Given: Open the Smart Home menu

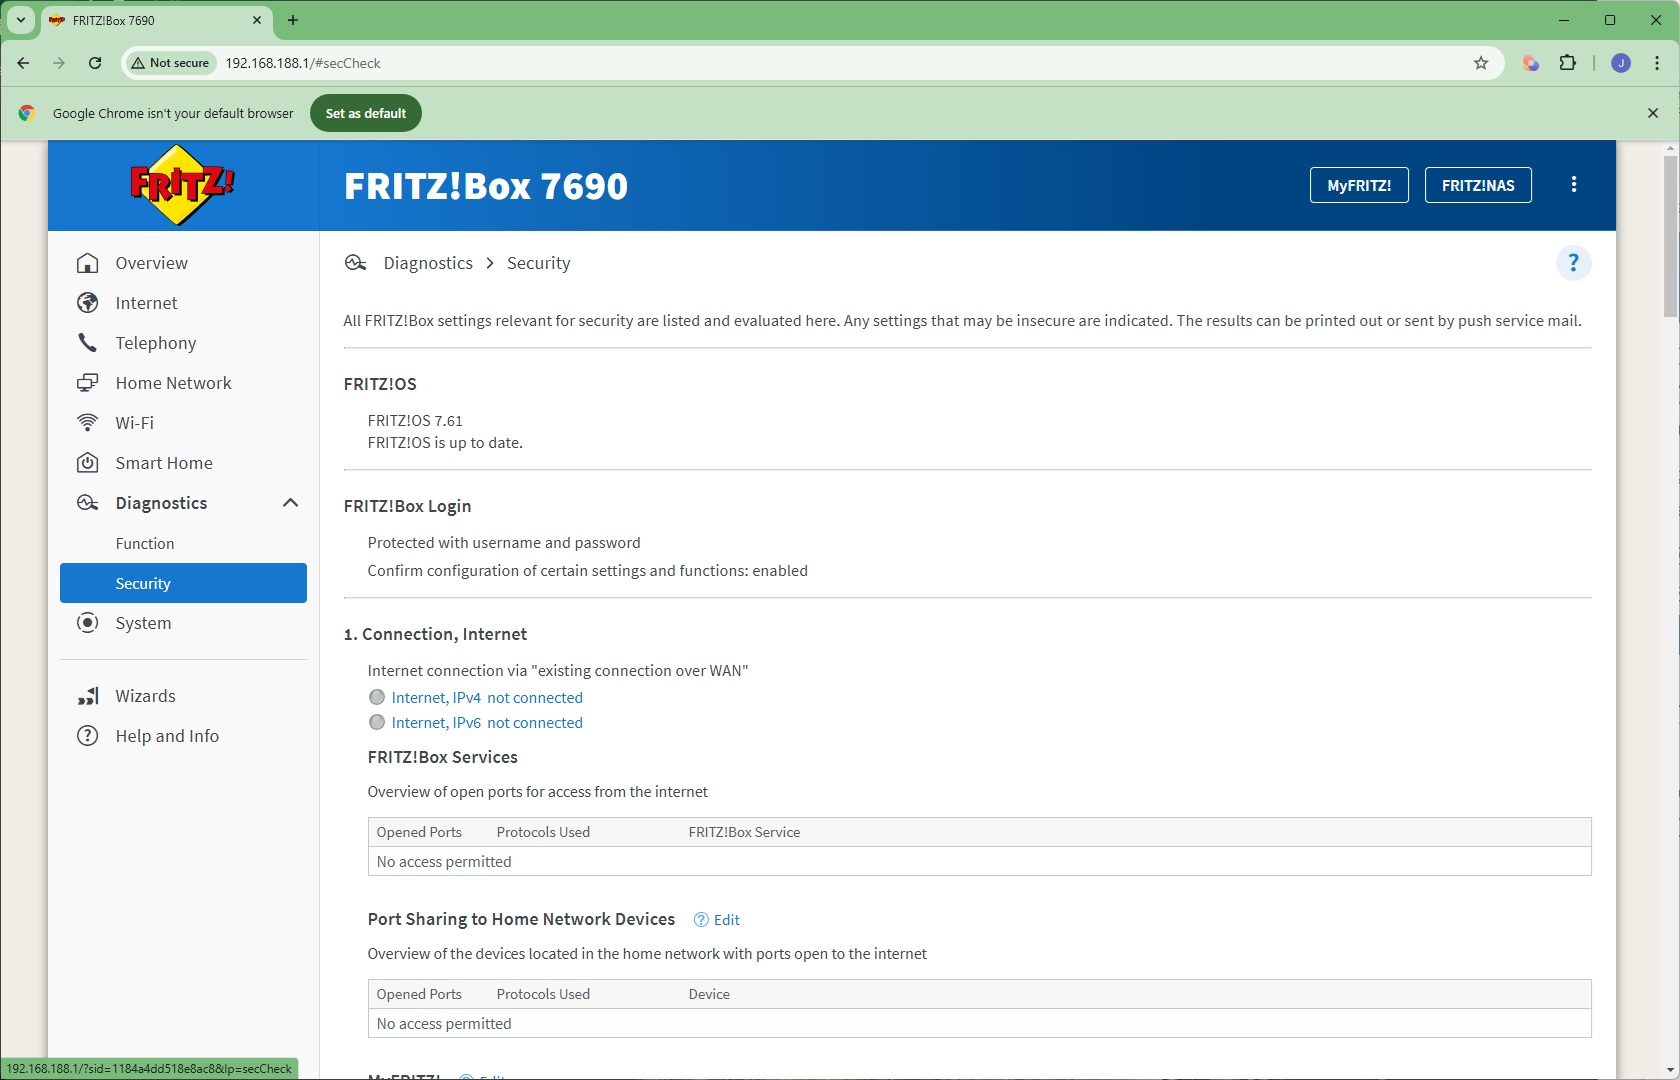Looking at the screenshot, I should [x=164, y=463].
